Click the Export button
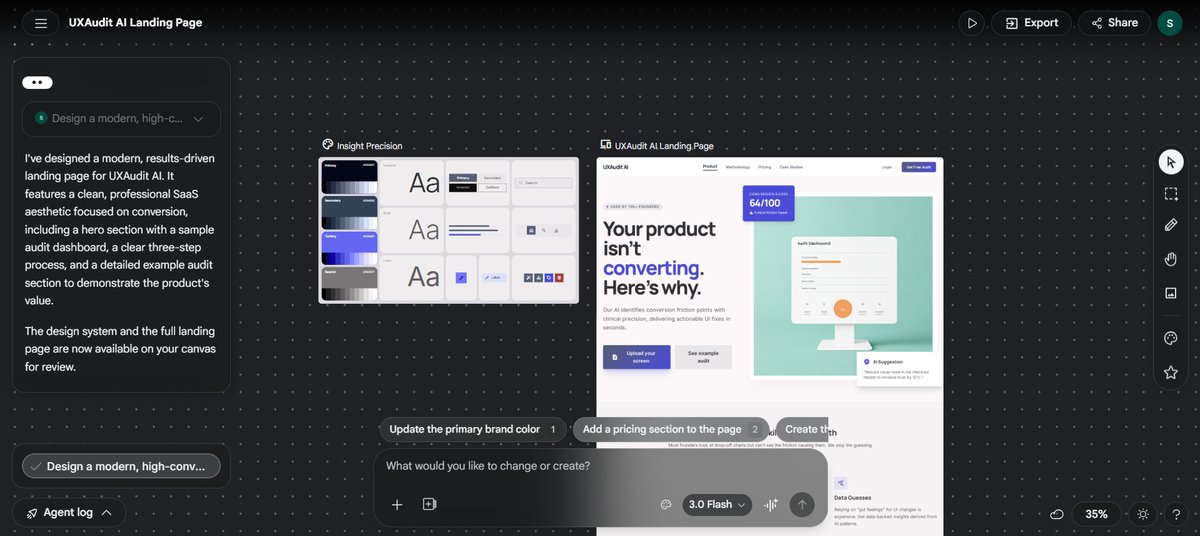The width and height of the screenshot is (1200, 536). pos(1031,23)
